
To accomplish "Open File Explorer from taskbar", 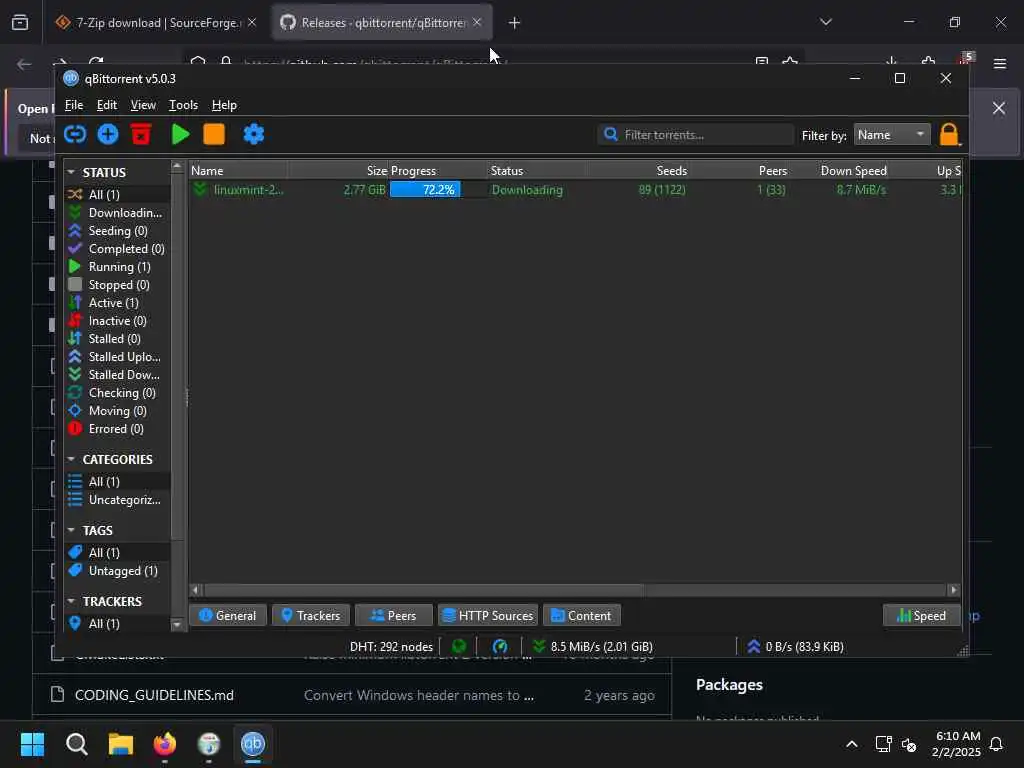I will coord(121,744).
